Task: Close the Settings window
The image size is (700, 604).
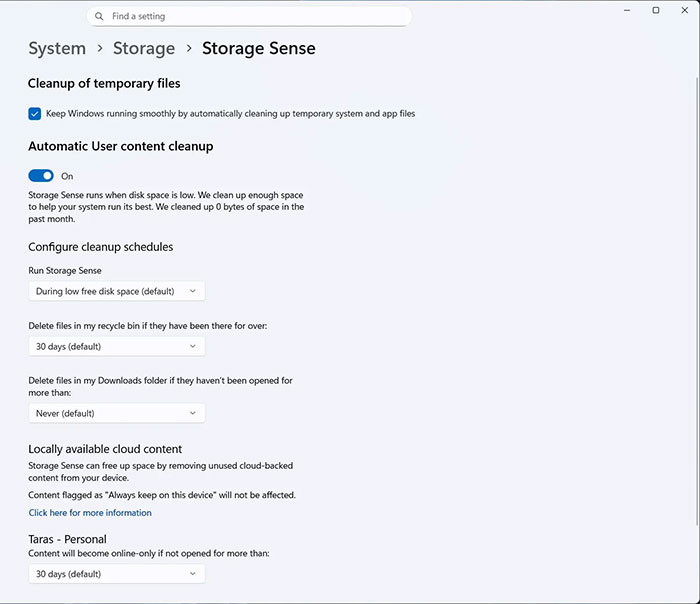Action: pos(684,10)
